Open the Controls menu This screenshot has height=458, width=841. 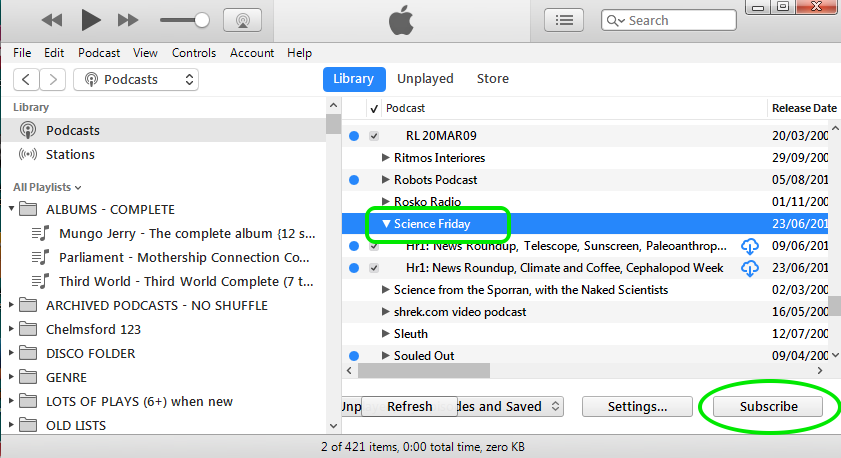tap(194, 53)
